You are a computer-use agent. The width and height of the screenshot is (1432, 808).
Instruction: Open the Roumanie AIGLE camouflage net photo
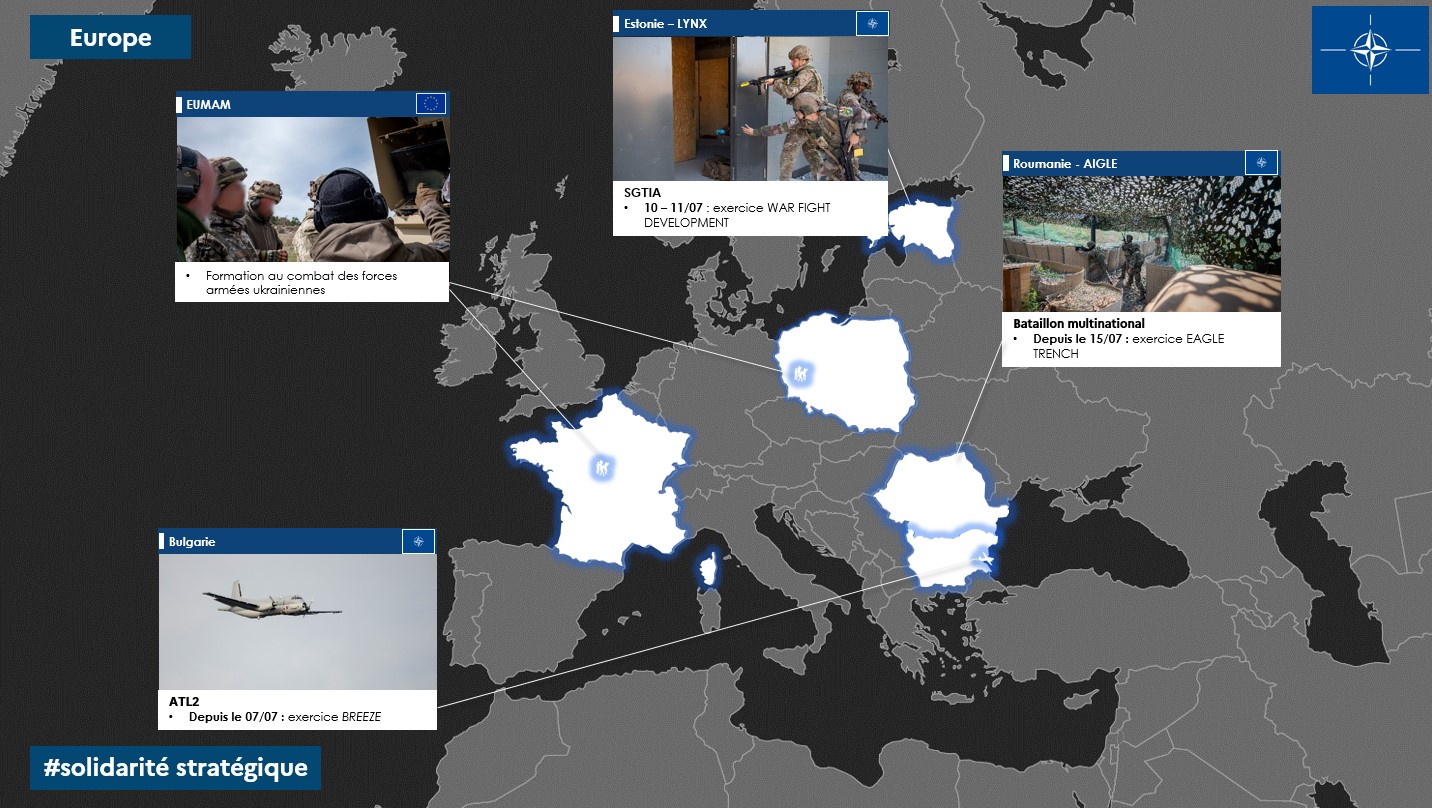pos(1141,244)
